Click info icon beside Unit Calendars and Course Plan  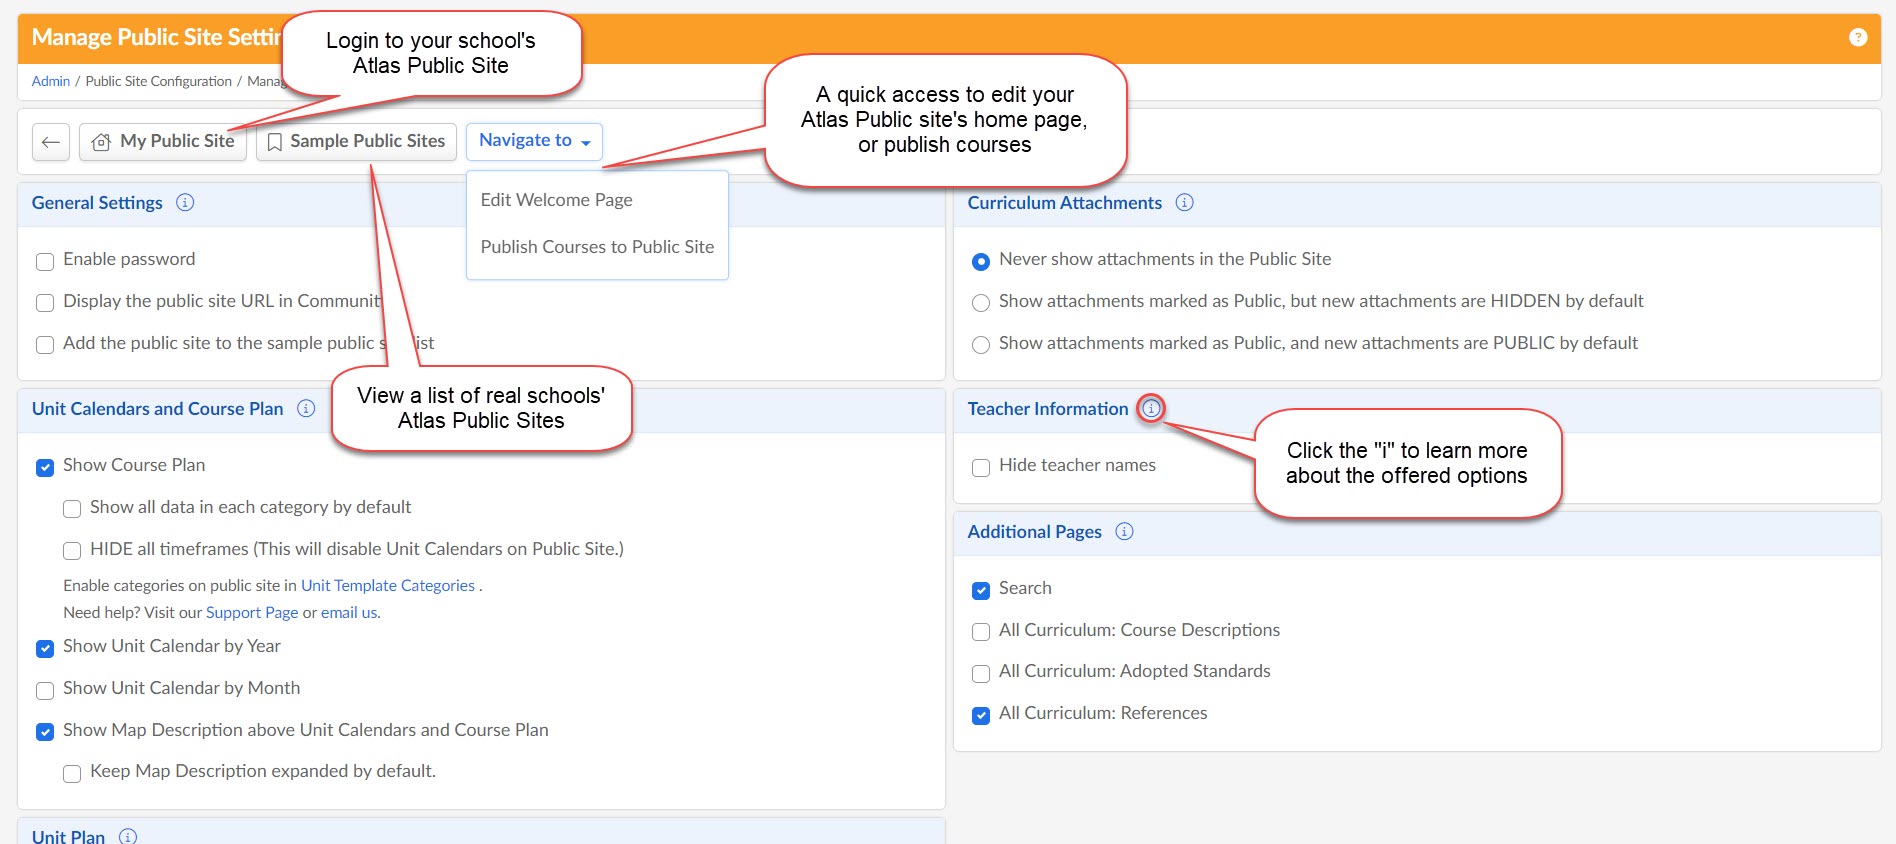(x=307, y=408)
